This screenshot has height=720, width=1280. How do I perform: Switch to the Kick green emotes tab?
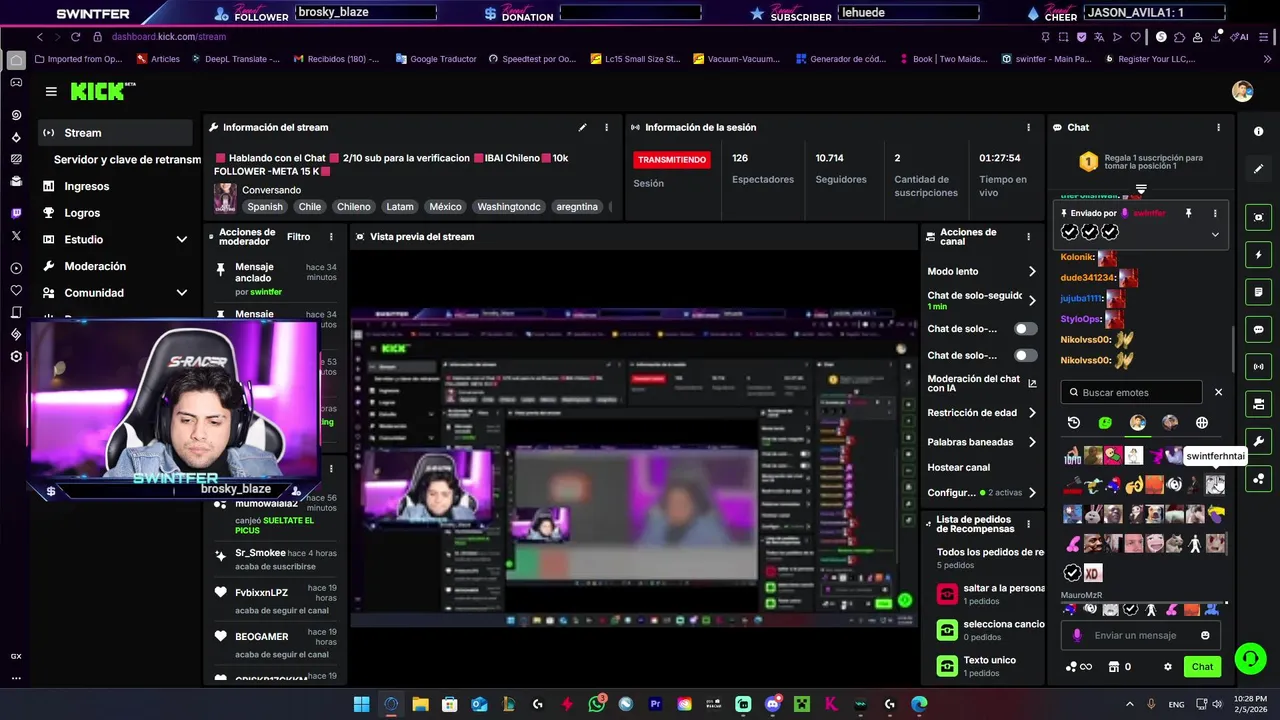pyautogui.click(x=1105, y=423)
